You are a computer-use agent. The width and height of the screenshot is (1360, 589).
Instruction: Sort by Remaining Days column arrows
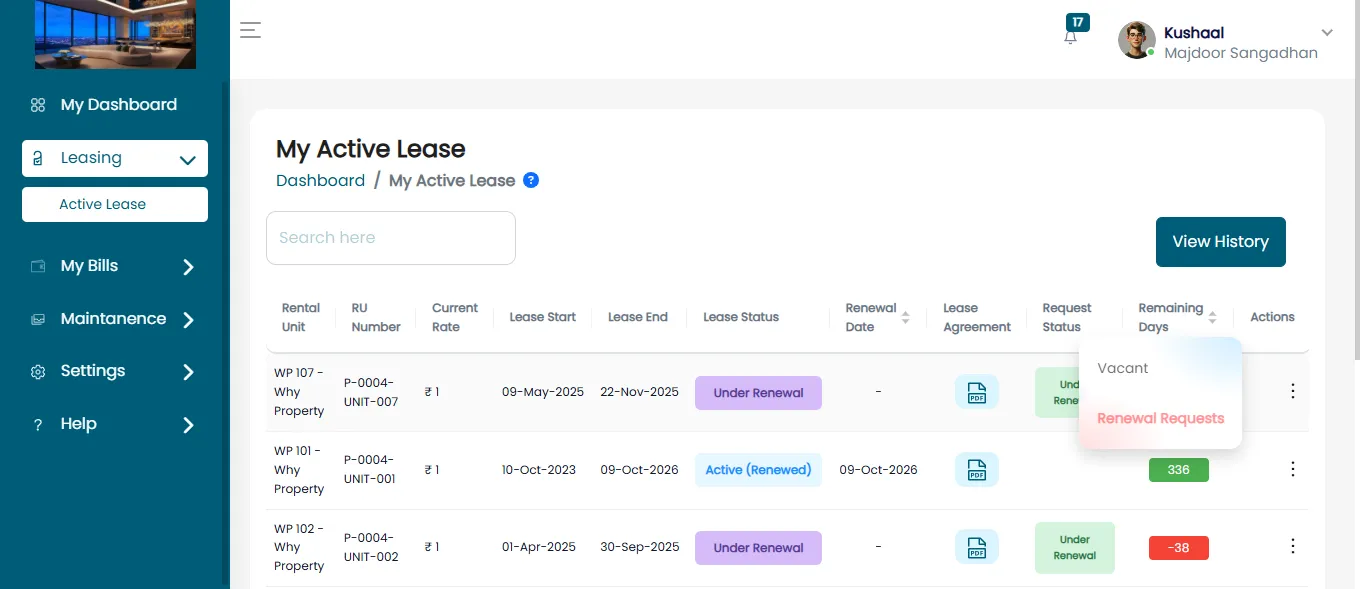click(x=1212, y=317)
